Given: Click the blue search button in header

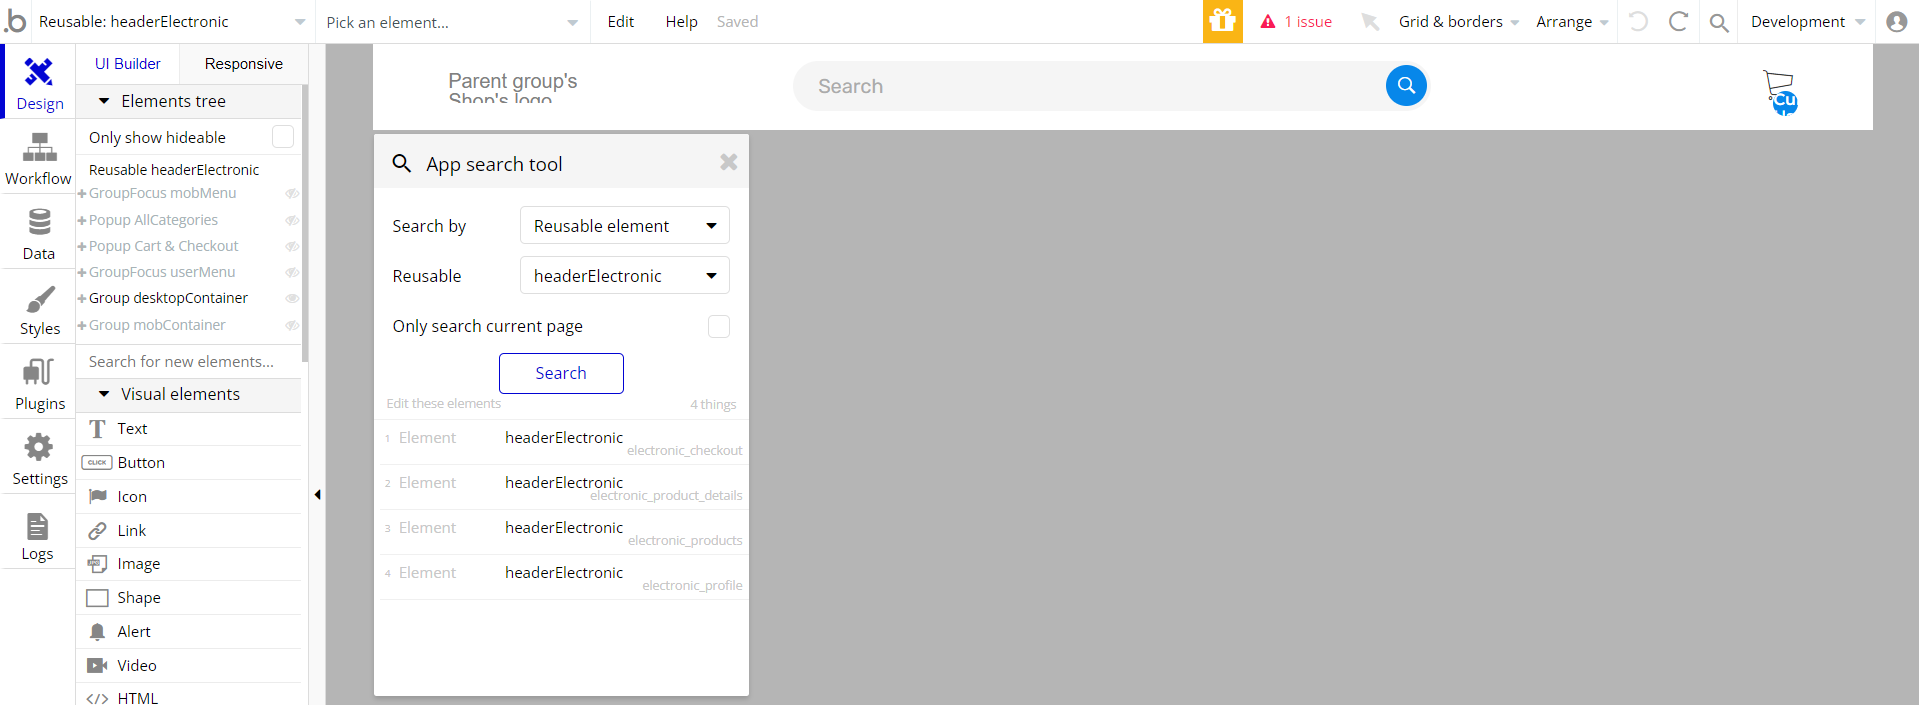Looking at the screenshot, I should coord(1406,85).
